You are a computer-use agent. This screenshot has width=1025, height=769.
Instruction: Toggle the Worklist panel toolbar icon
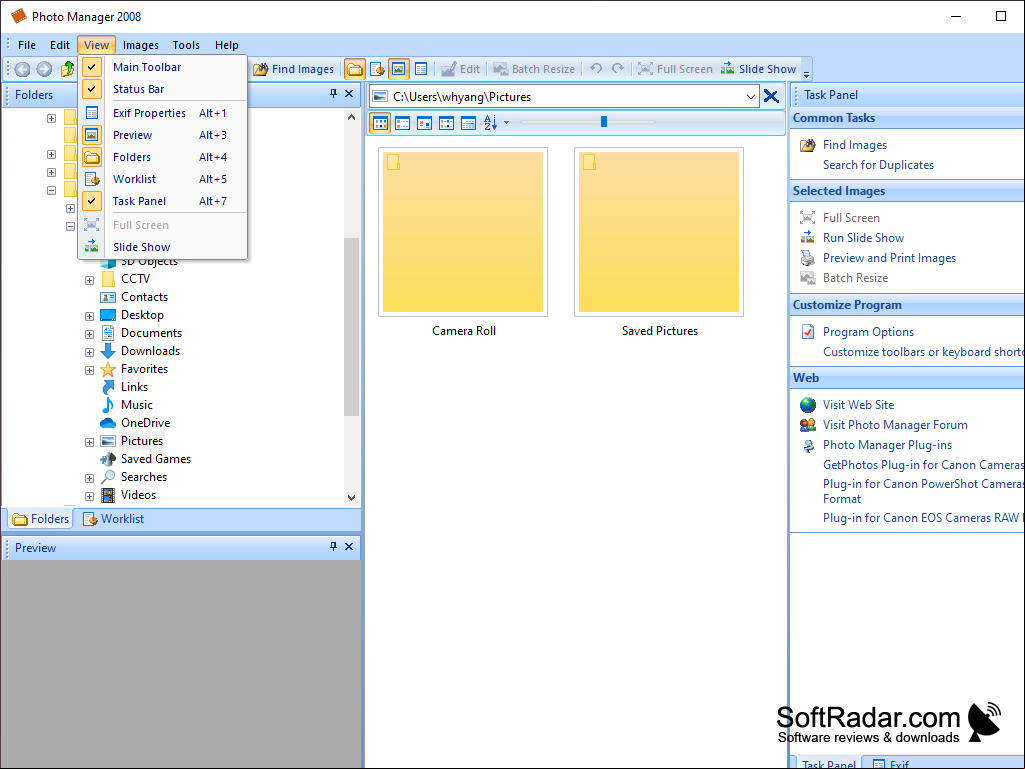(377, 69)
